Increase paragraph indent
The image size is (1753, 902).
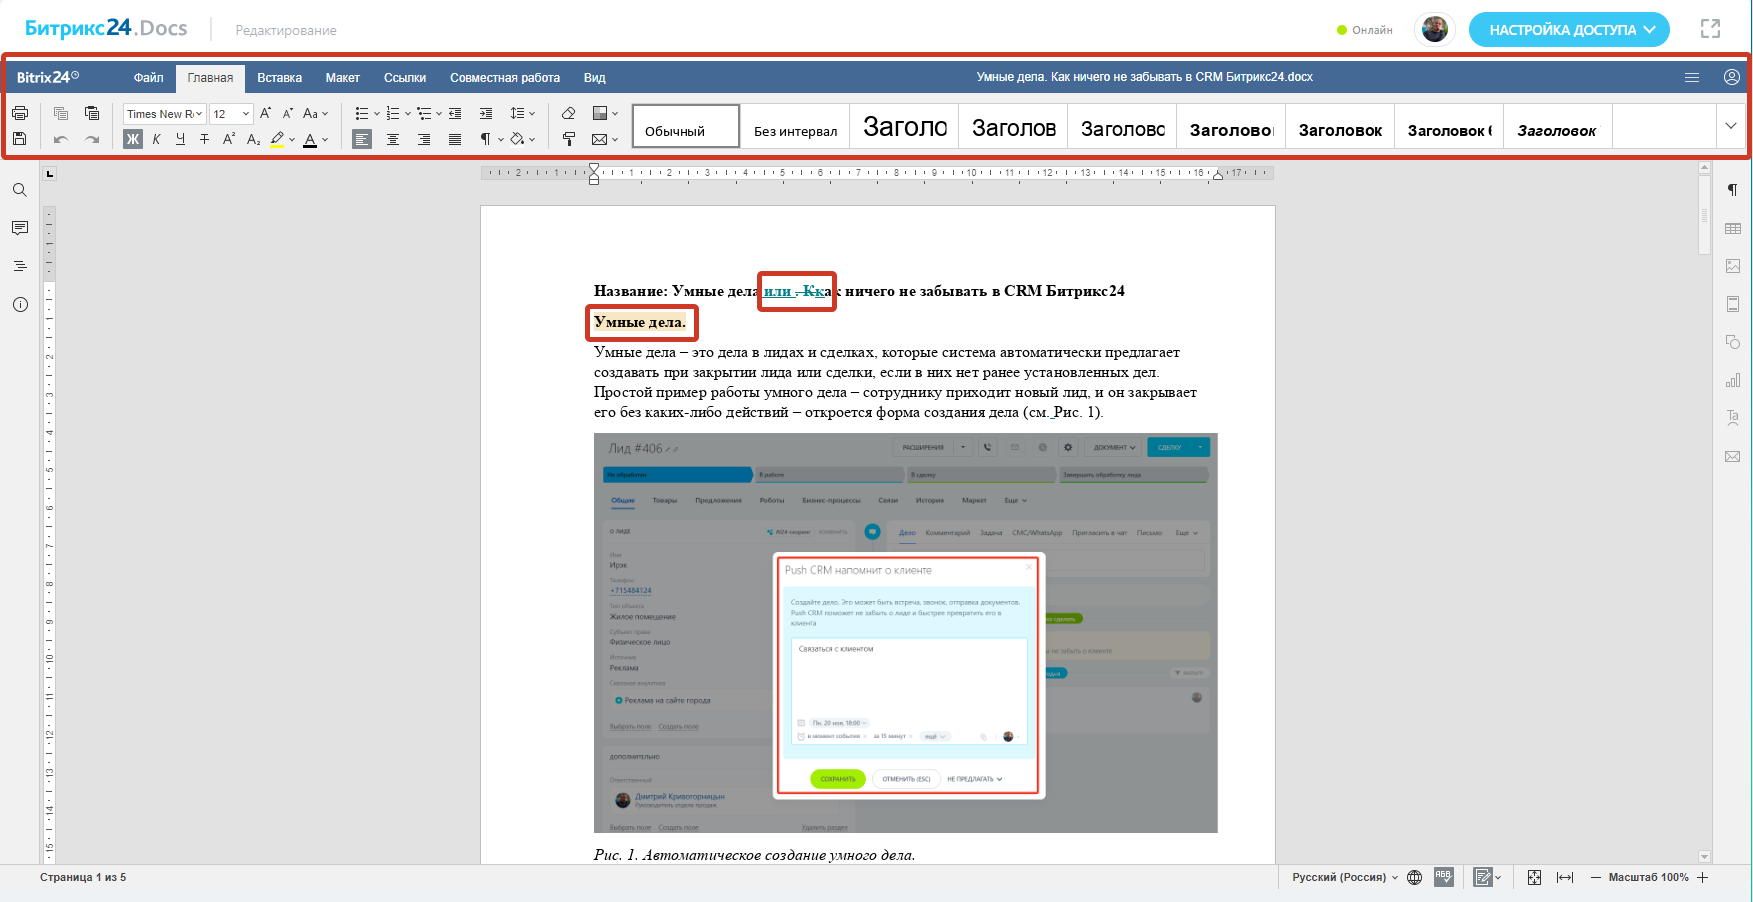(x=486, y=113)
